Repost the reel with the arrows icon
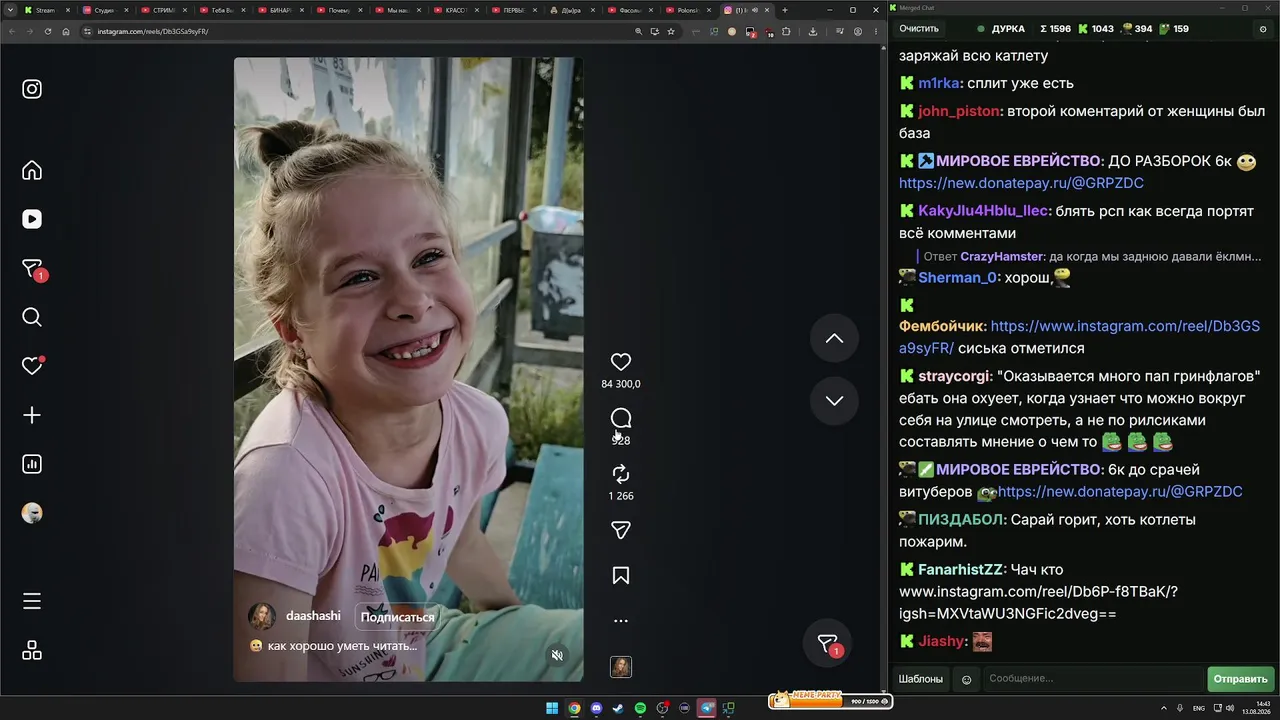 (x=621, y=474)
